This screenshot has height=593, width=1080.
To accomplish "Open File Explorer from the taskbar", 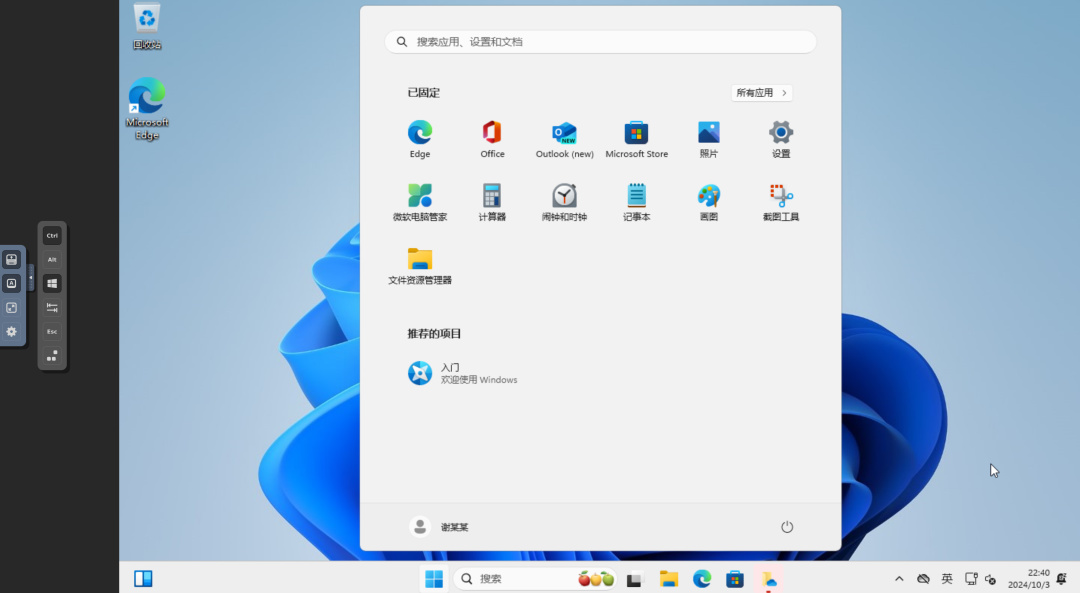I will [668, 579].
